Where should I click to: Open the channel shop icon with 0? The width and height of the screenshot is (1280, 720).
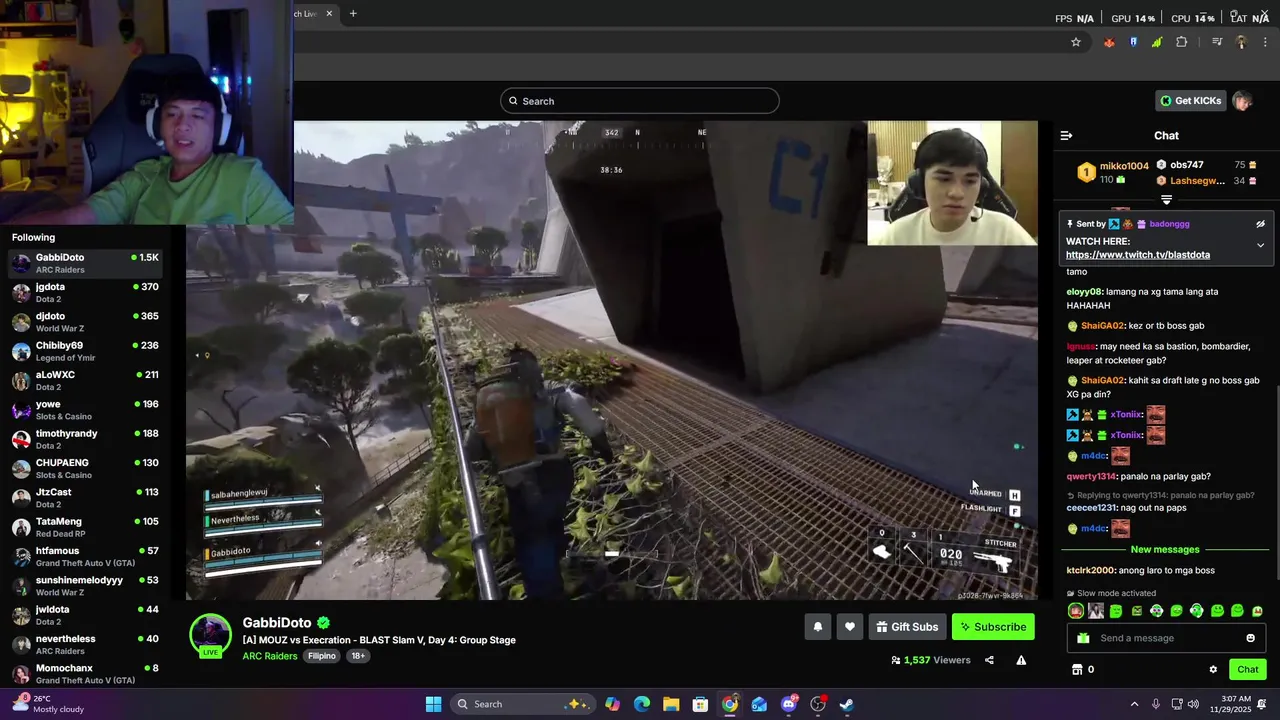[1082, 670]
